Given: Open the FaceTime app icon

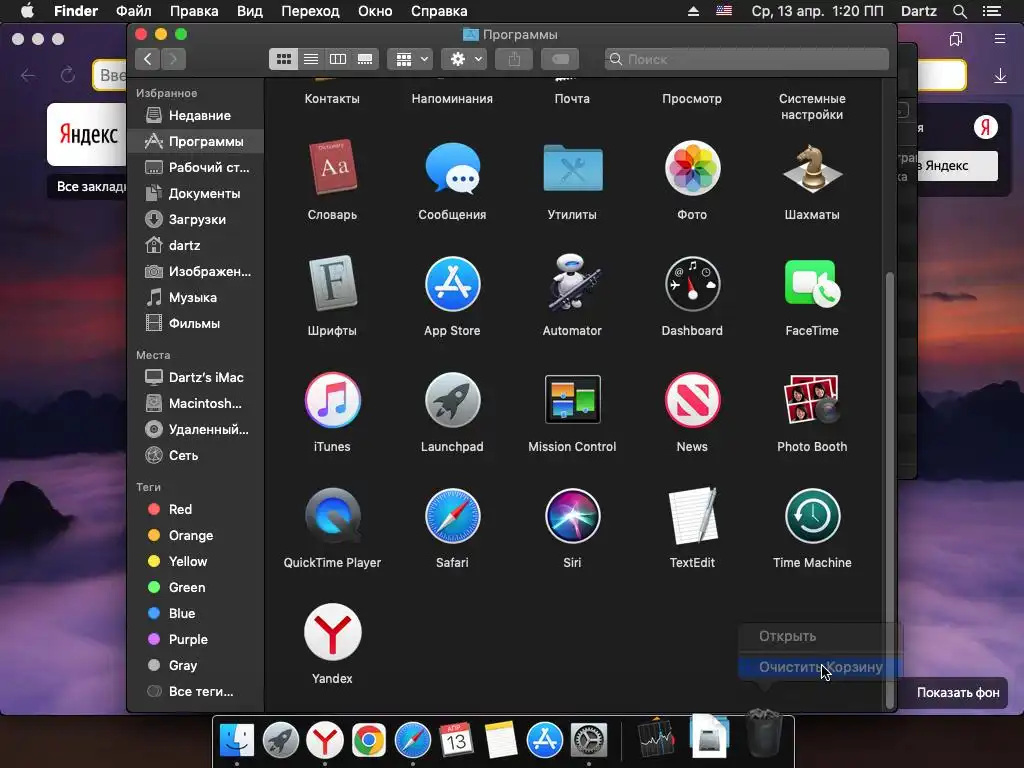Looking at the screenshot, I should point(812,283).
